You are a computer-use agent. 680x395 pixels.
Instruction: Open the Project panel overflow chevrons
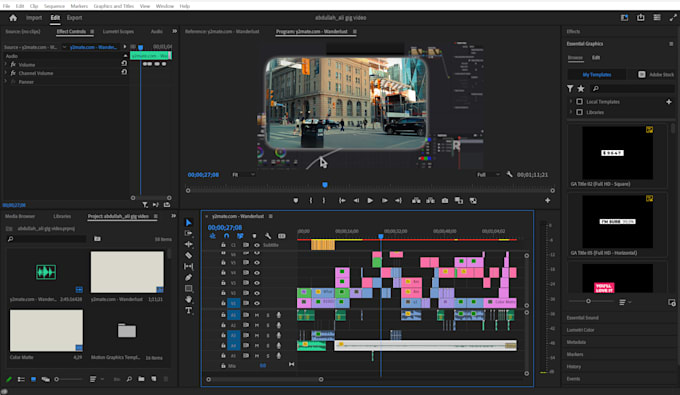(x=173, y=216)
